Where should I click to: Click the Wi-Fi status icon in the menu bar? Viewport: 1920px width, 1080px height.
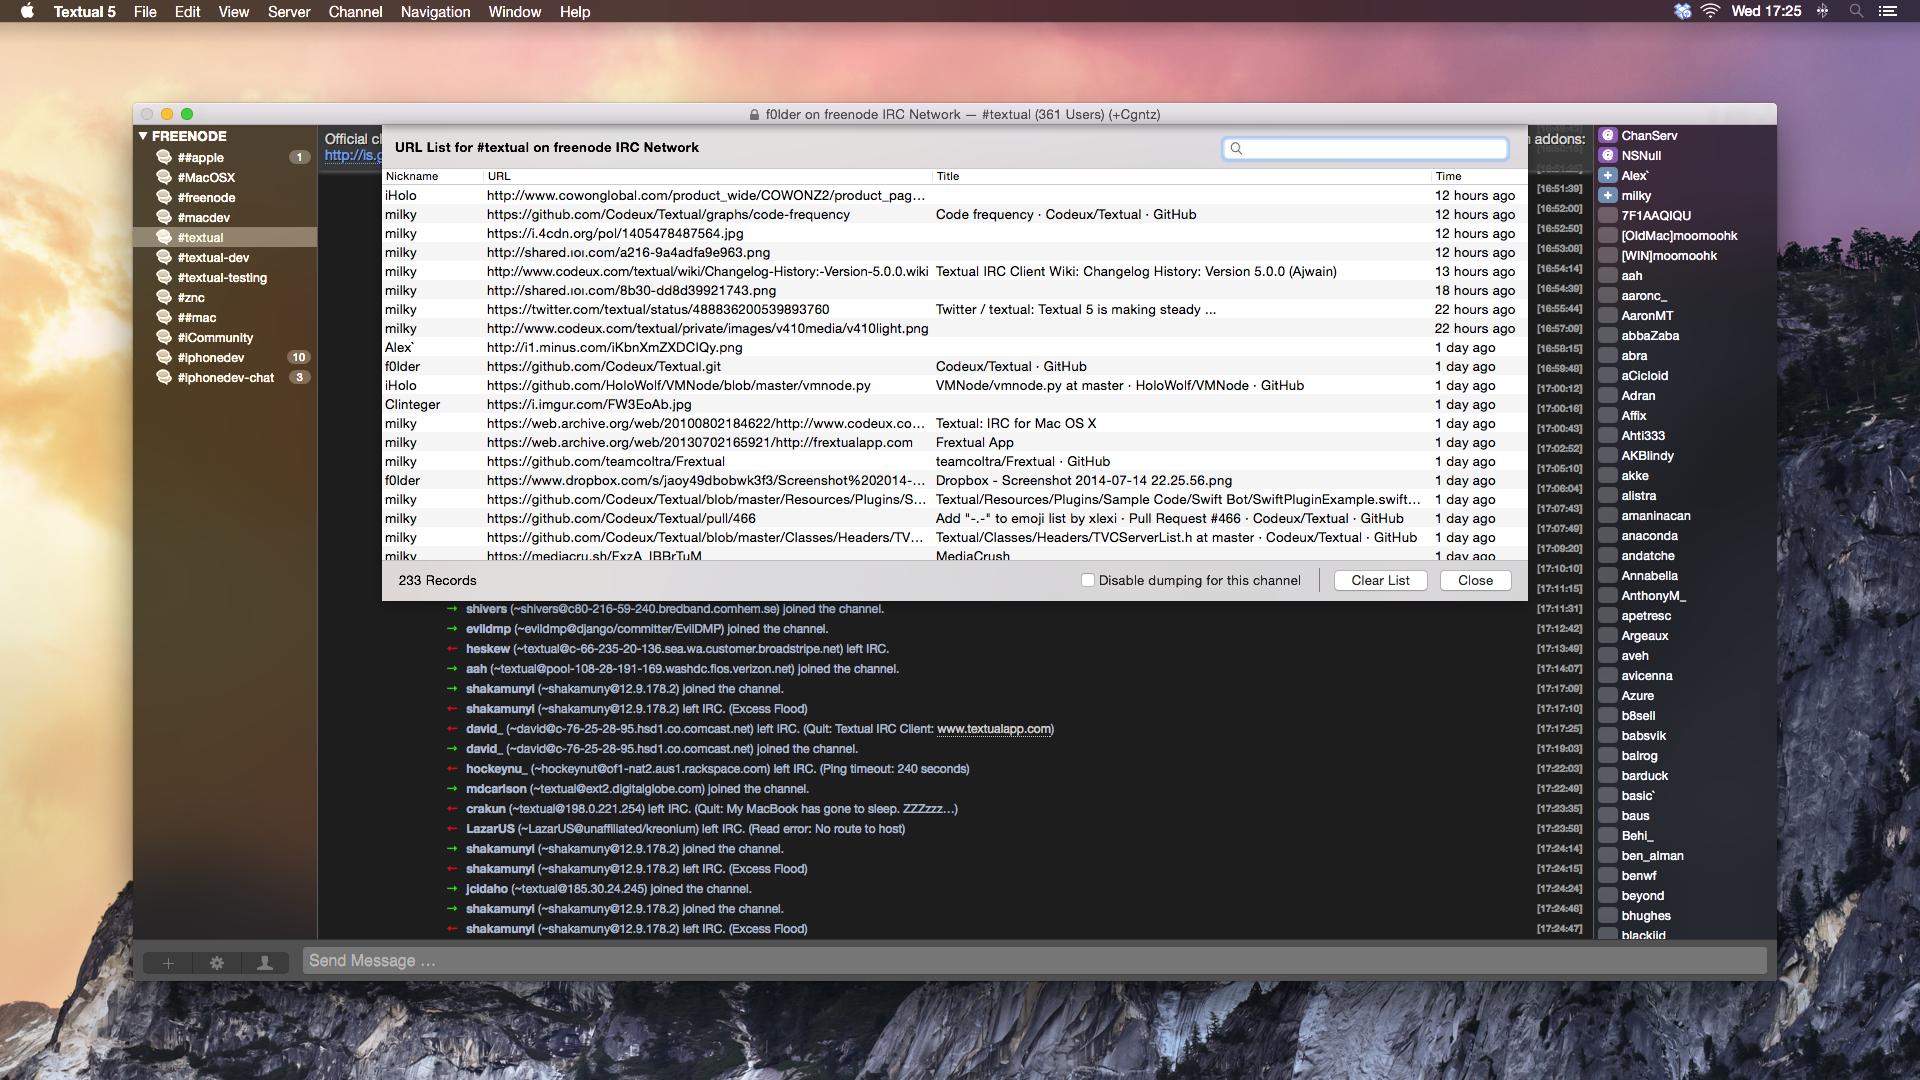1710,12
